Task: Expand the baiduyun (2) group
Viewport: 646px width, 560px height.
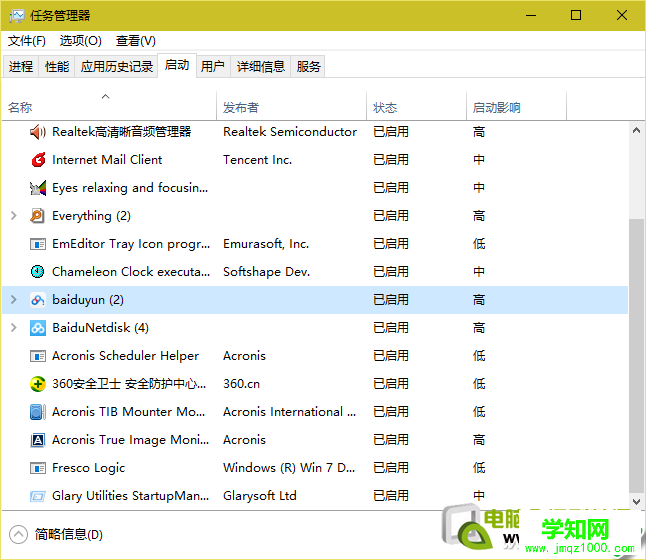Action: [13, 300]
